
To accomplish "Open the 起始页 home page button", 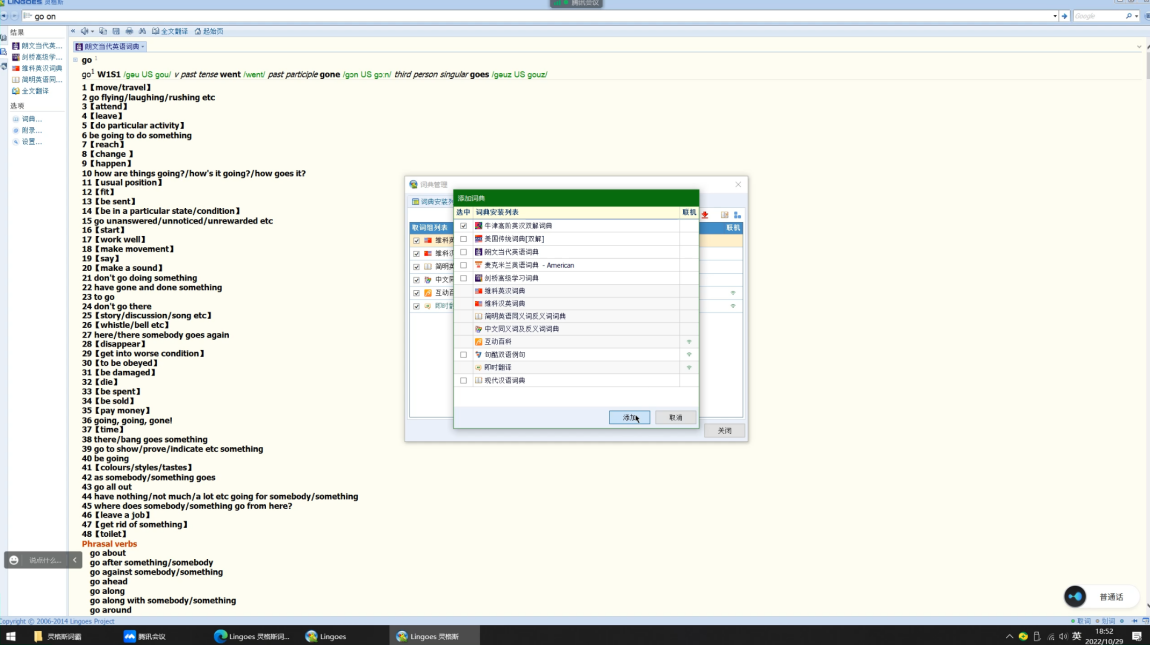I will pyautogui.click(x=209, y=31).
